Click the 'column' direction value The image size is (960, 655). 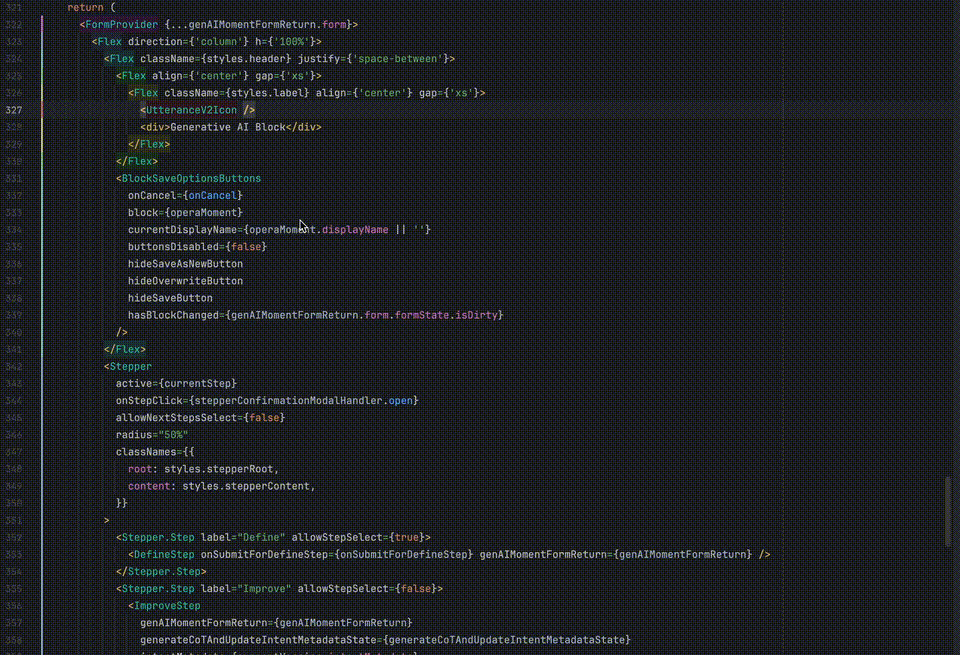point(219,42)
